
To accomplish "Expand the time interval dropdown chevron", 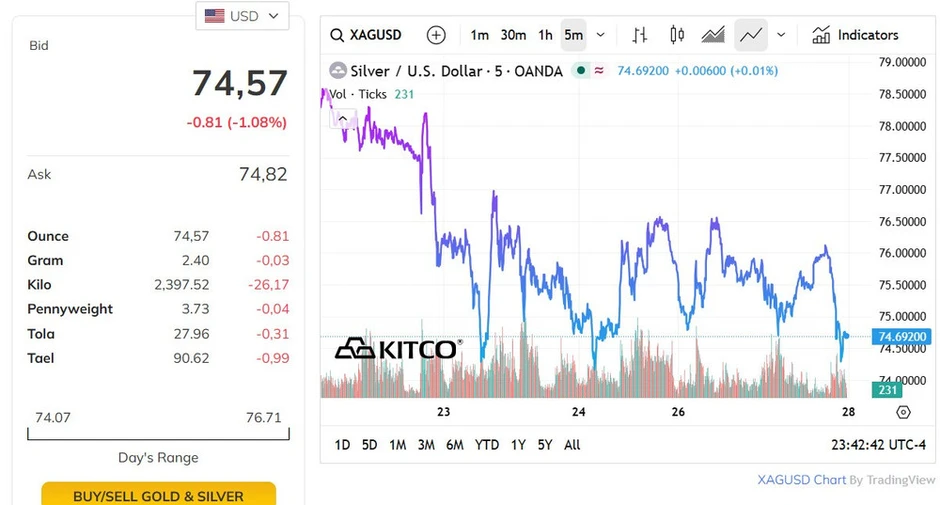I will tap(600, 35).
